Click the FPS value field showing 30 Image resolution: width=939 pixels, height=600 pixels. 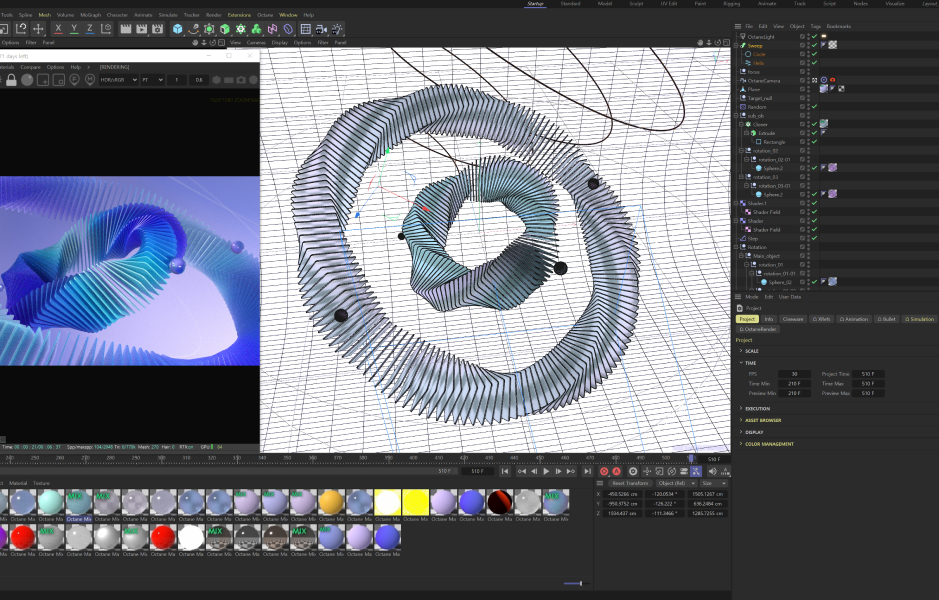point(794,374)
